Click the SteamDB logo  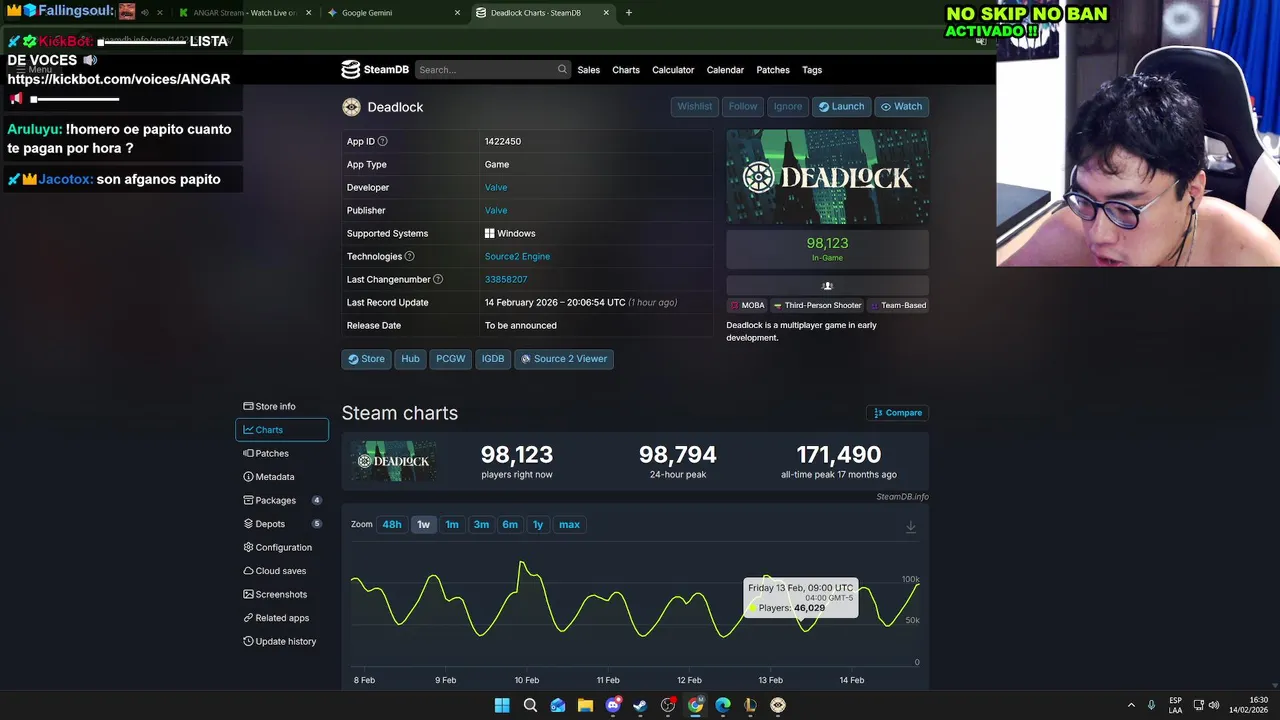pos(375,70)
